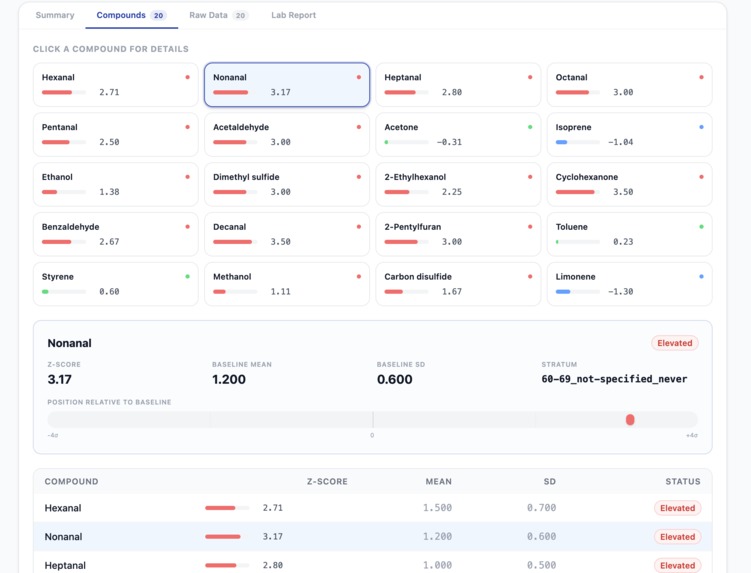Click the SD column header
The image size is (751, 573).
pyautogui.click(x=549, y=481)
